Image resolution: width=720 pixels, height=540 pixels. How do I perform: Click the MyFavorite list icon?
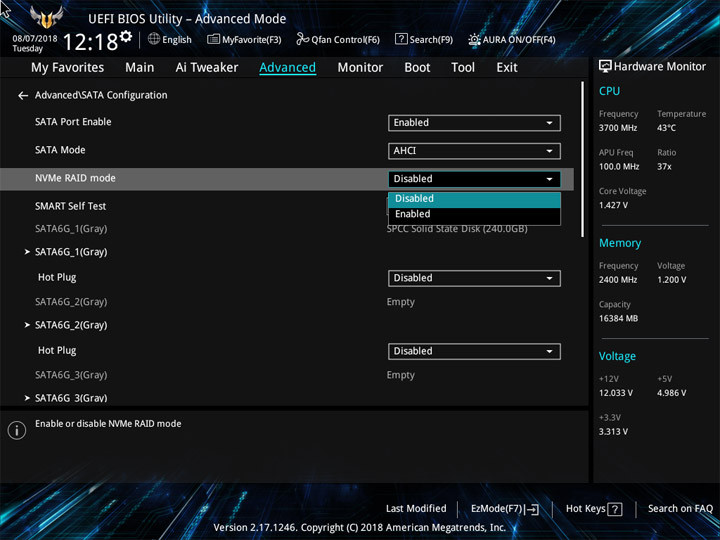pos(213,39)
